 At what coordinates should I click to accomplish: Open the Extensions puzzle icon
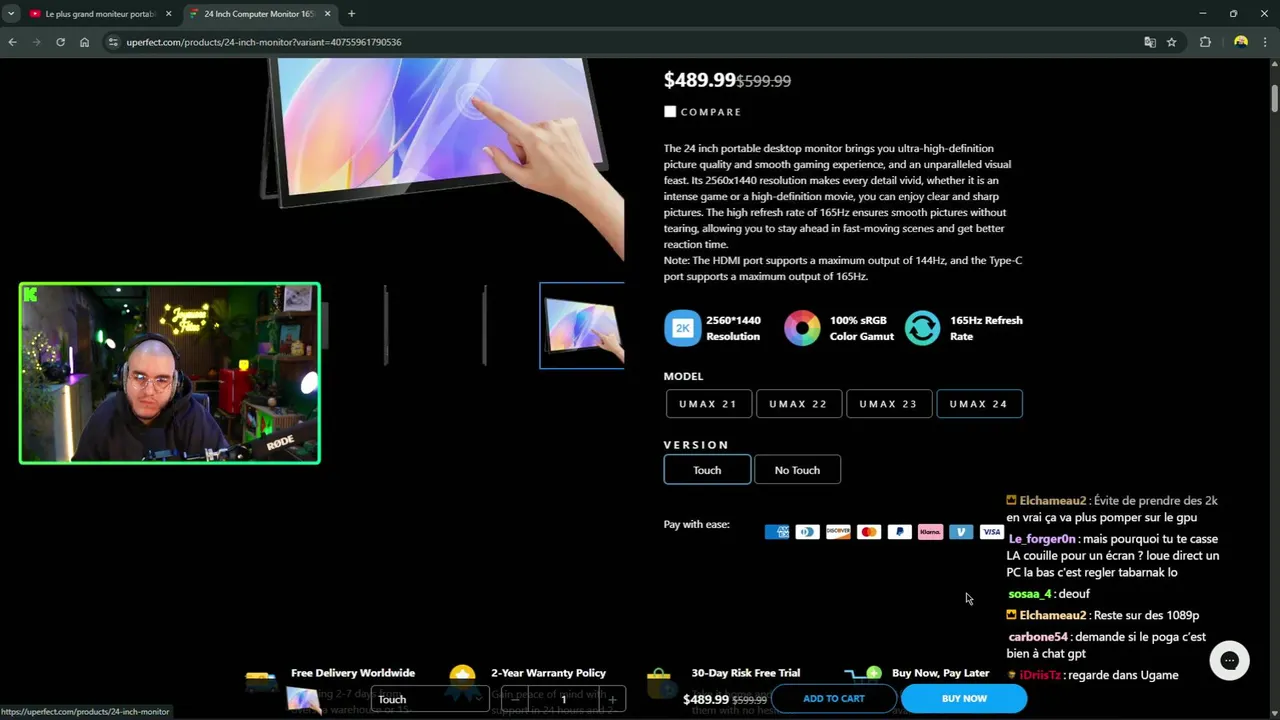tap(1205, 42)
